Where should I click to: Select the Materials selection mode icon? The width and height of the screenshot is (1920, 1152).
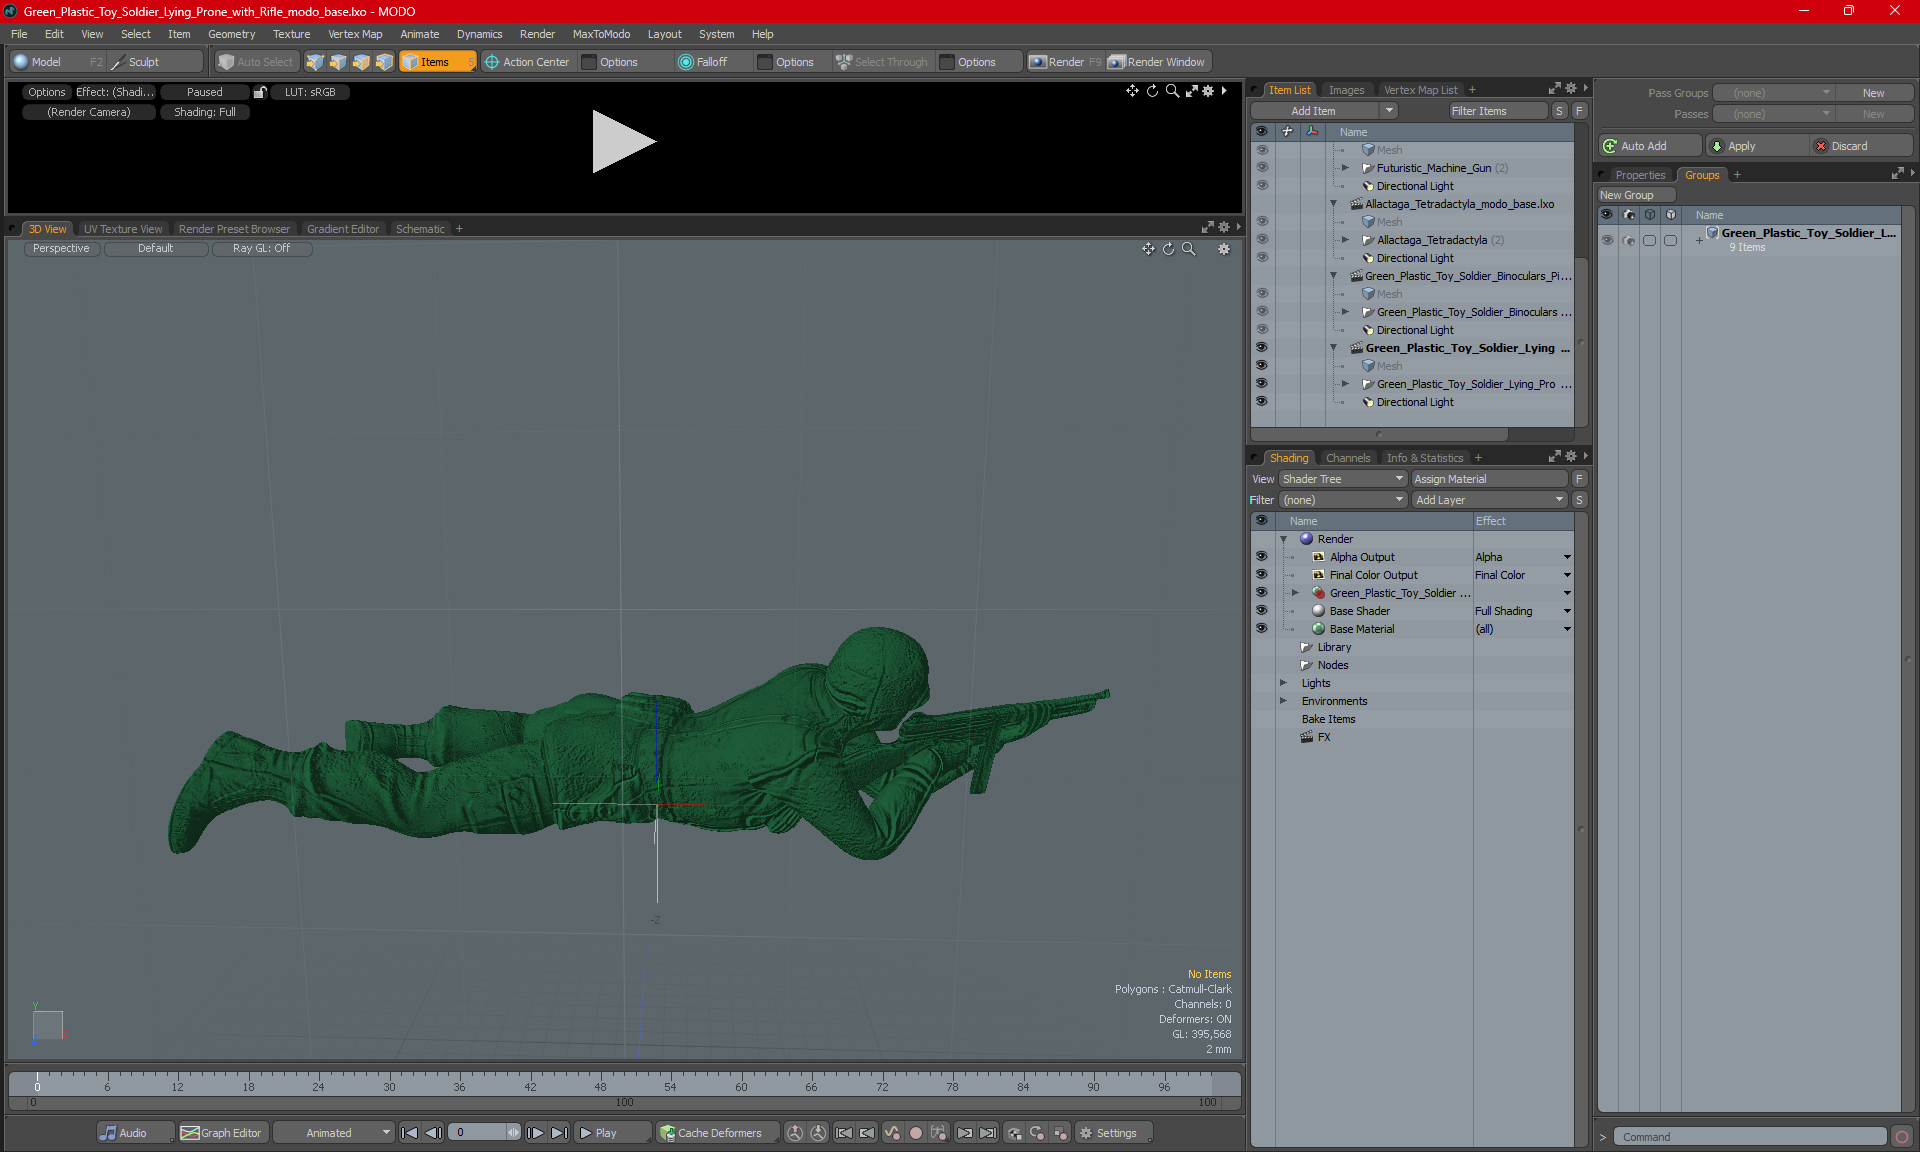point(384,62)
